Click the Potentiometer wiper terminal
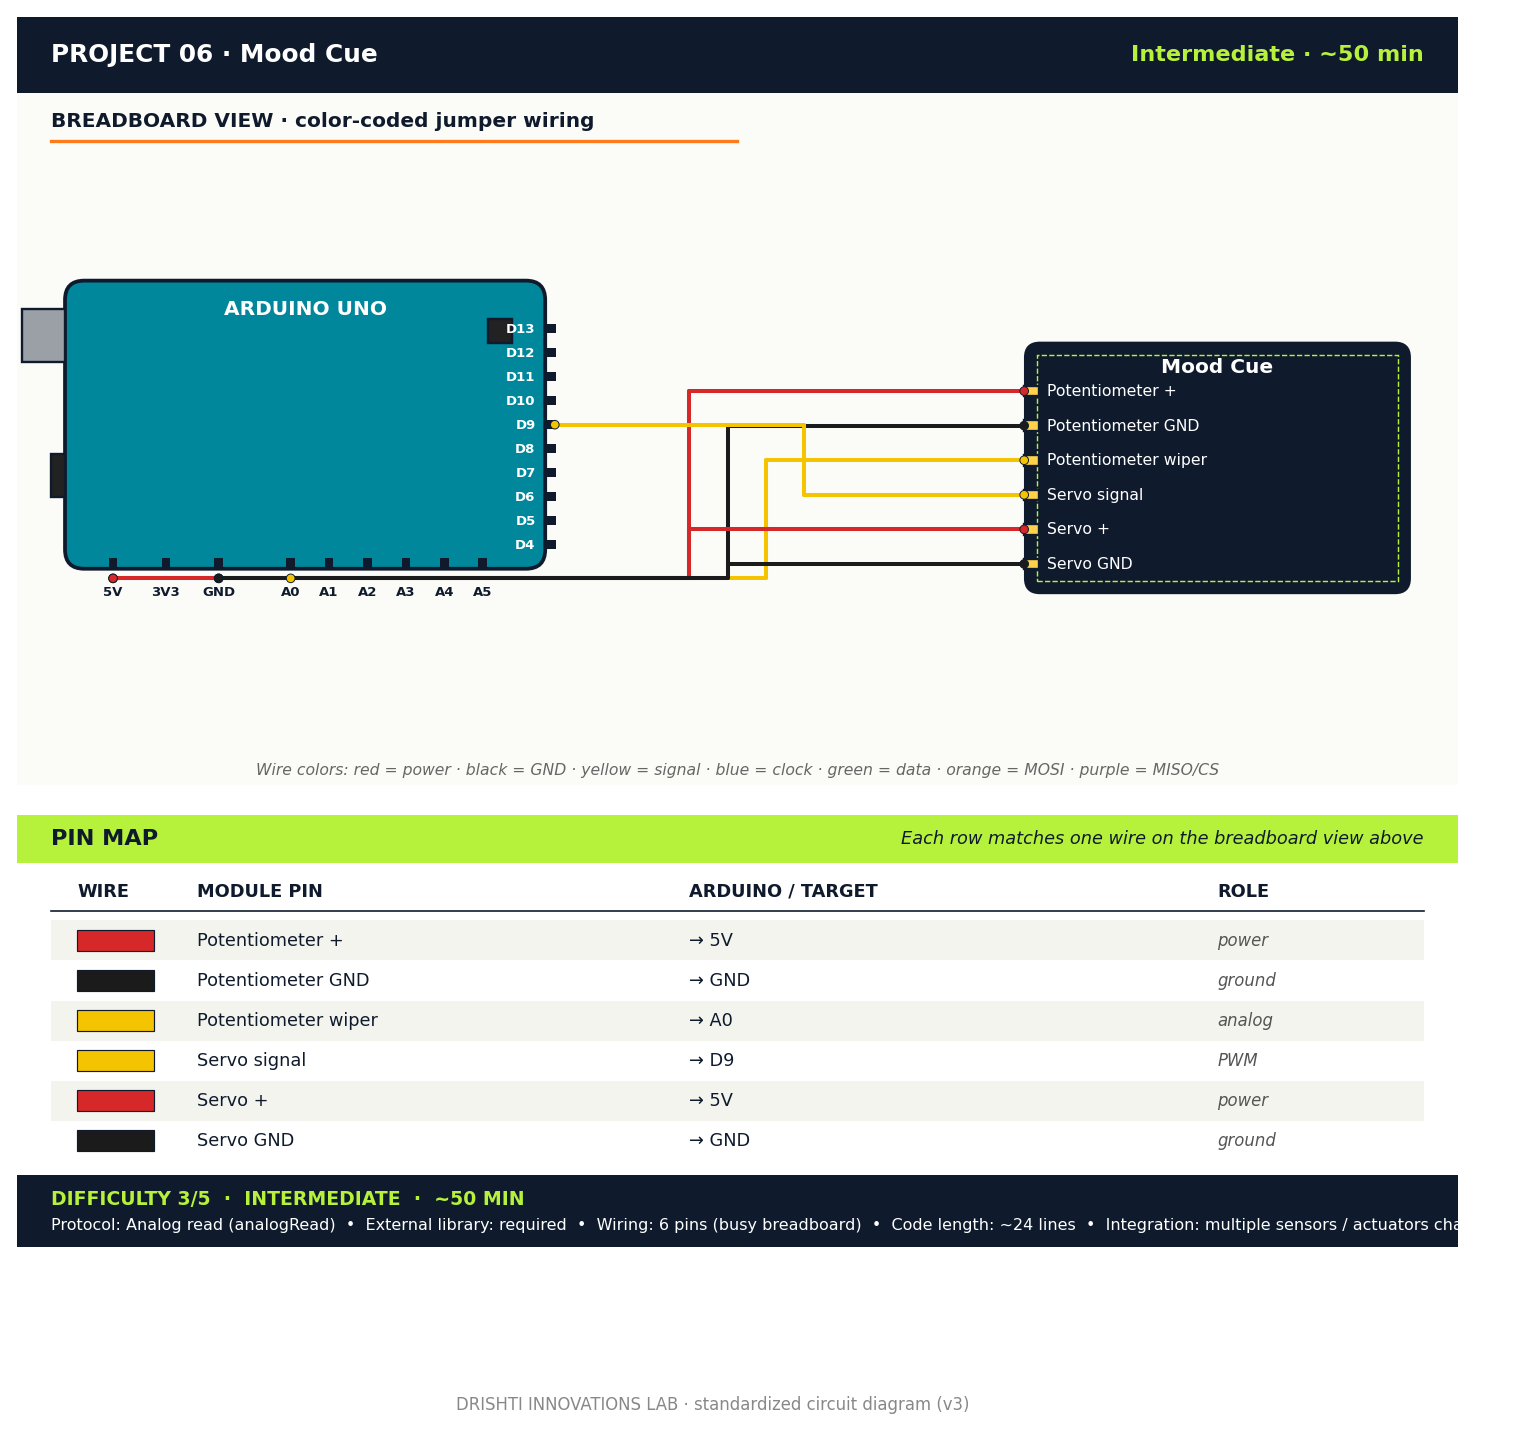Screen dimensions: 1514x1431 (x=1025, y=460)
